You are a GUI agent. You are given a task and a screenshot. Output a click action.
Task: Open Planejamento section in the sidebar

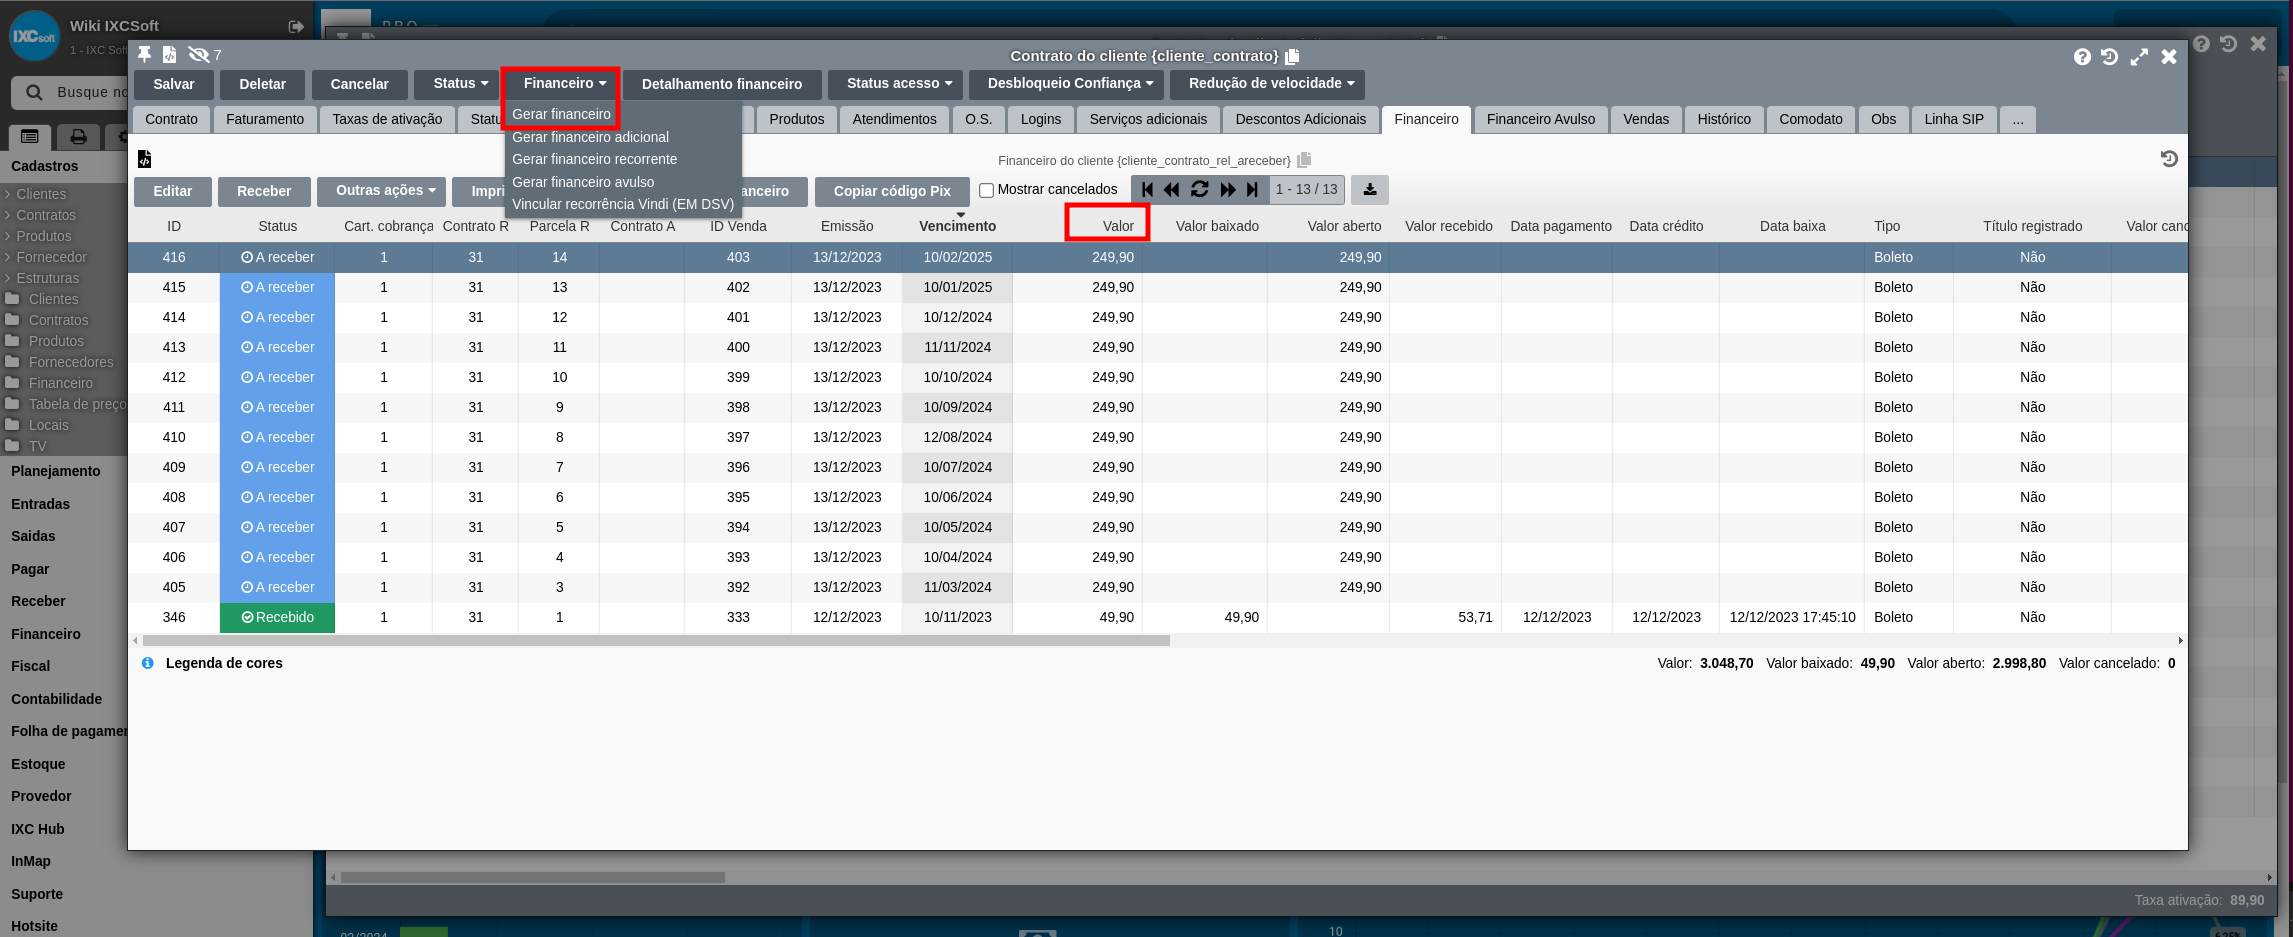click(x=56, y=471)
